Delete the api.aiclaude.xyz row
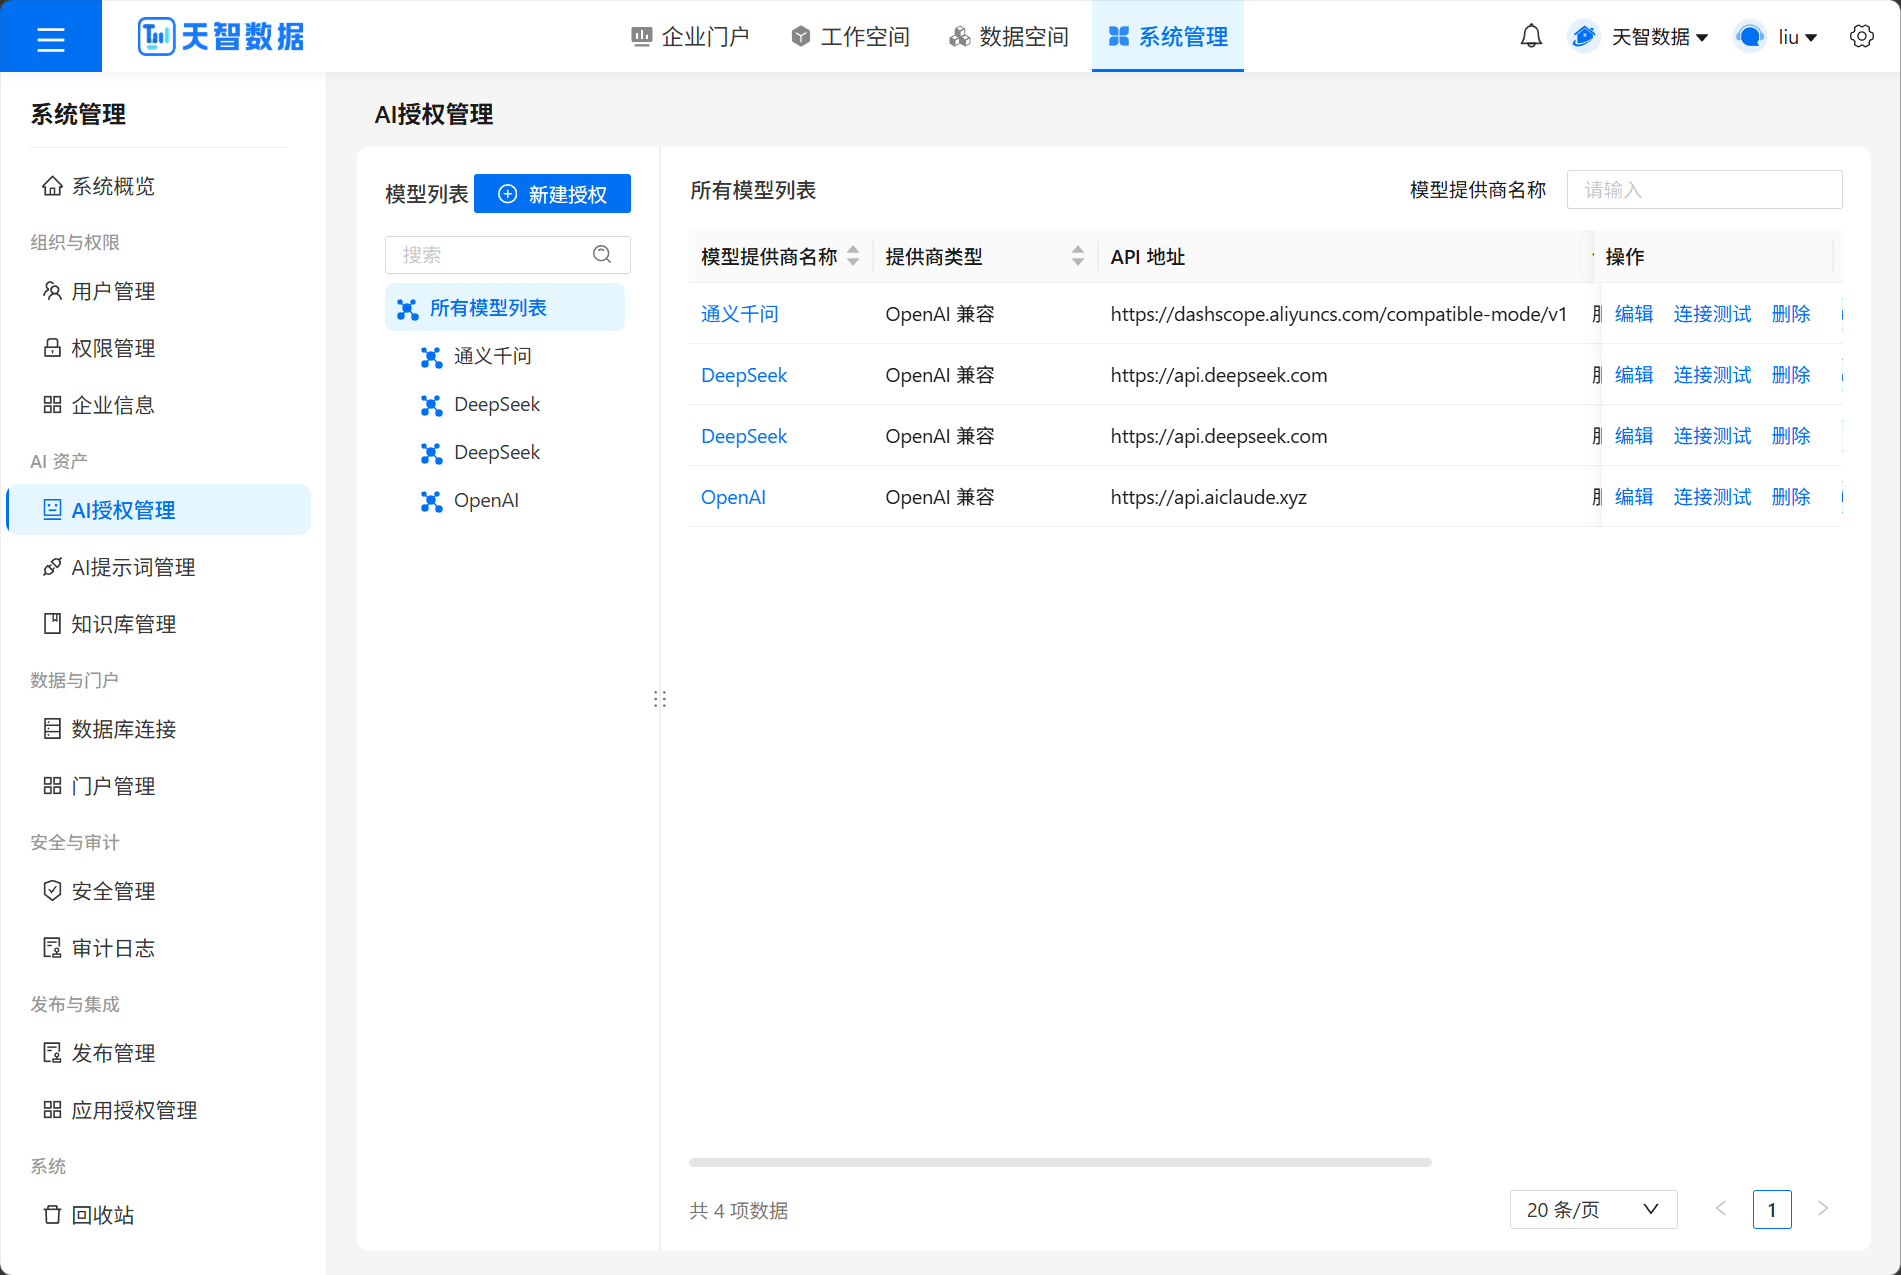Image resolution: width=1901 pixels, height=1275 pixels. click(x=1791, y=497)
